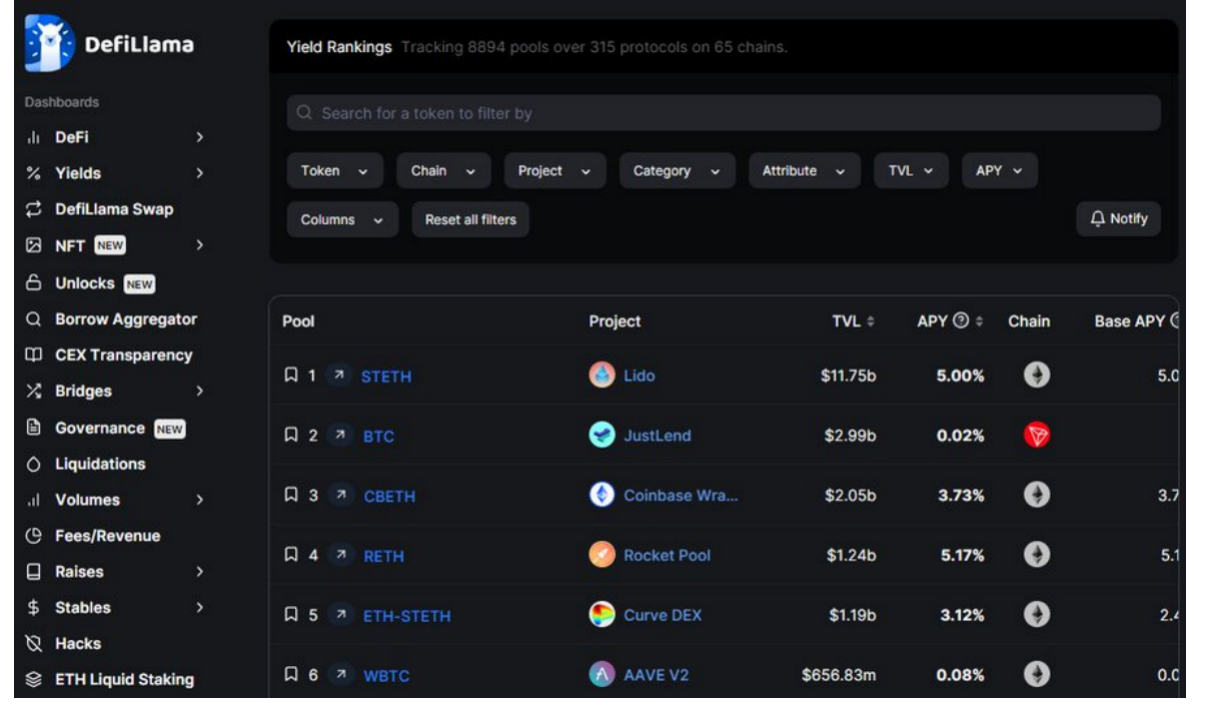
Task: Open the Category filter dropdown
Action: click(677, 171)
